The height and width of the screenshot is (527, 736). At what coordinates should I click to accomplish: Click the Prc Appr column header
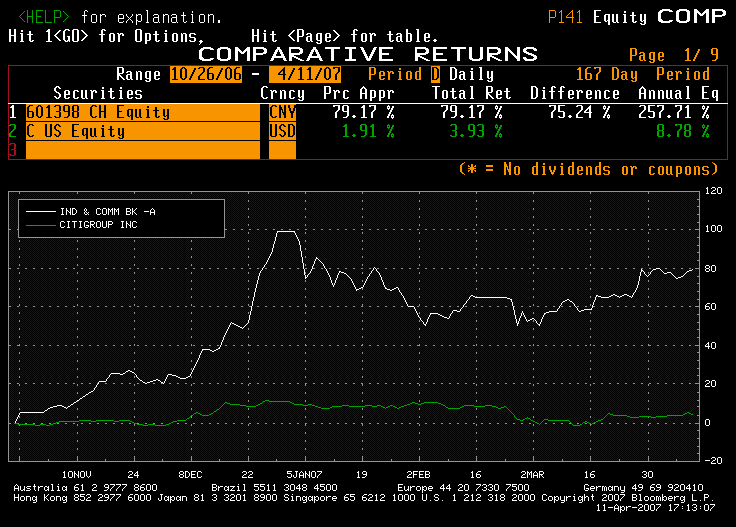click(x=359, y=93)
